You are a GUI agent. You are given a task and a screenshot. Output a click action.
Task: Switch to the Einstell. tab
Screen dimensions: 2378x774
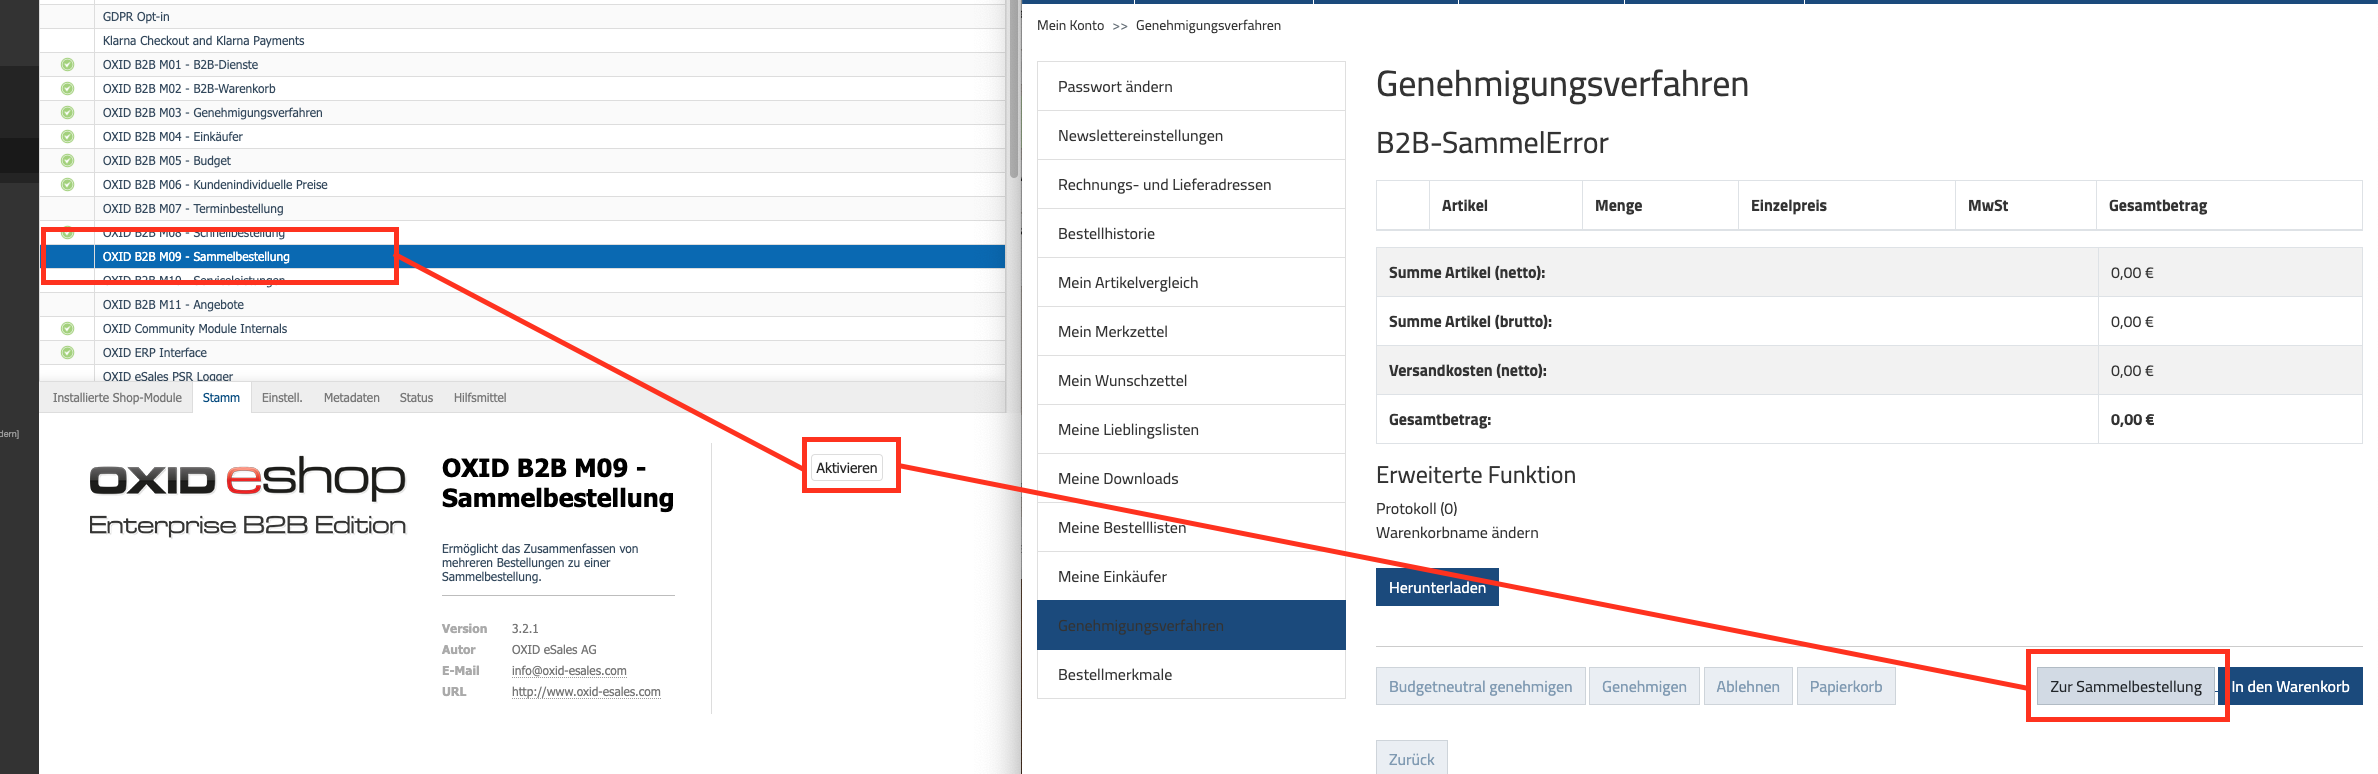pos(282,398)
